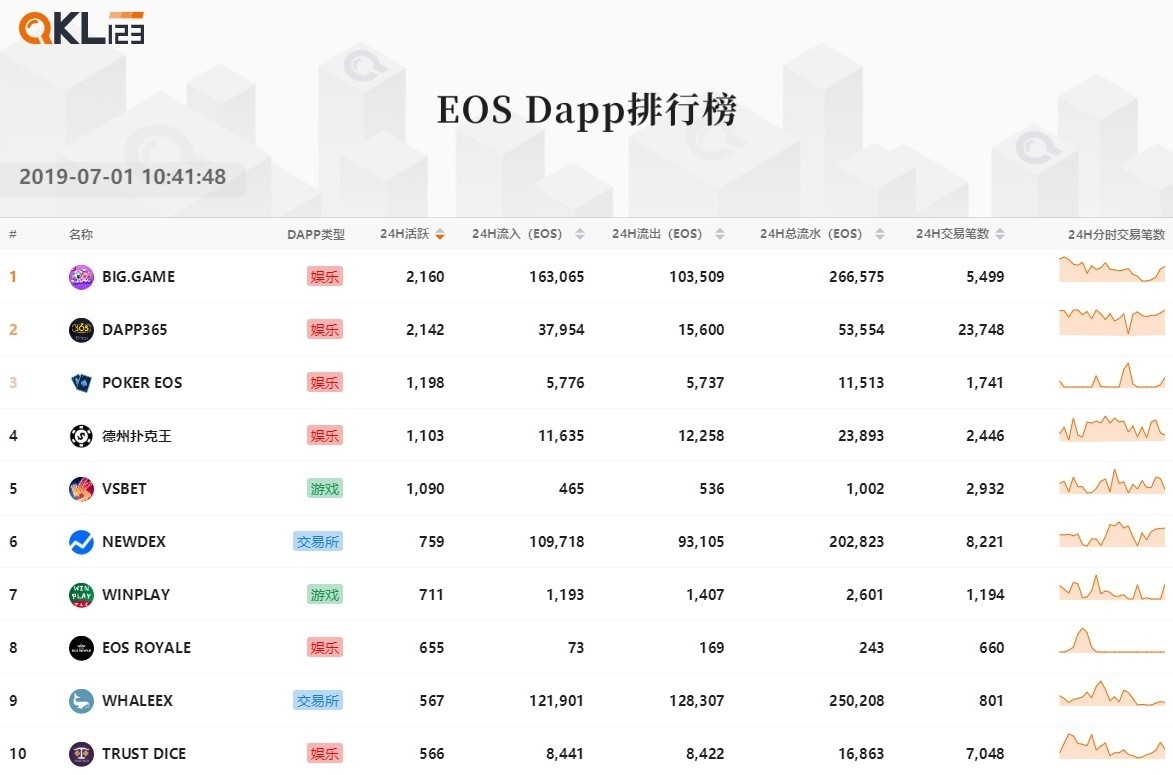Click 娱乐 tag in DAPP365 row

(x=325, y=330)
